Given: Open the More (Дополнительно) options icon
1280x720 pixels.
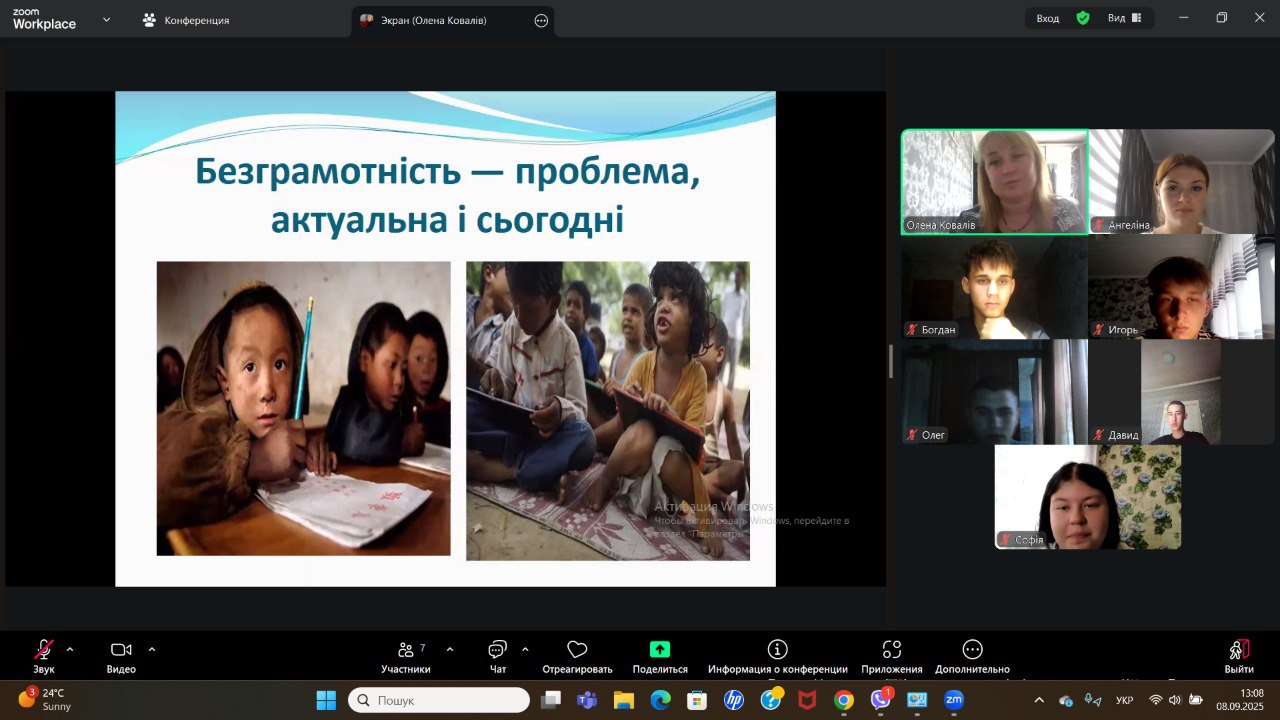Looking at the screenshot, I should (x=972, y=650).
